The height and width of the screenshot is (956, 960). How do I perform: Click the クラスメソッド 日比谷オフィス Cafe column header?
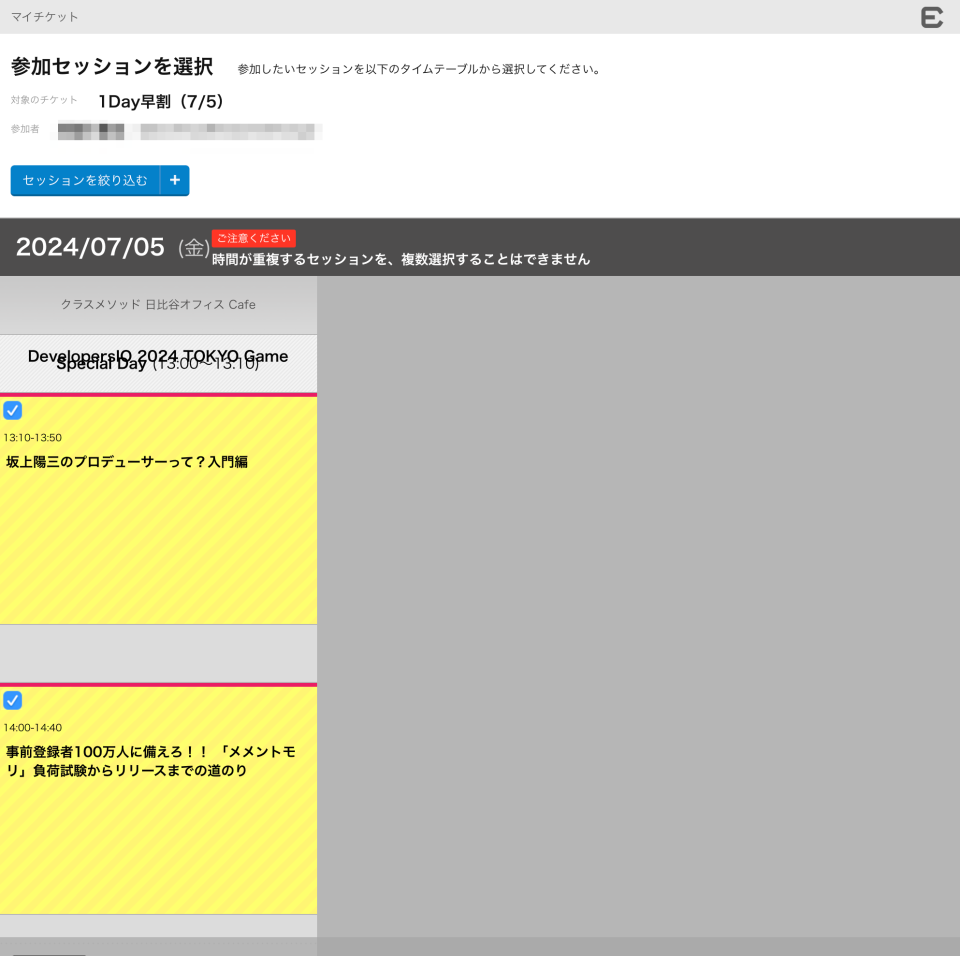(158, 305)
